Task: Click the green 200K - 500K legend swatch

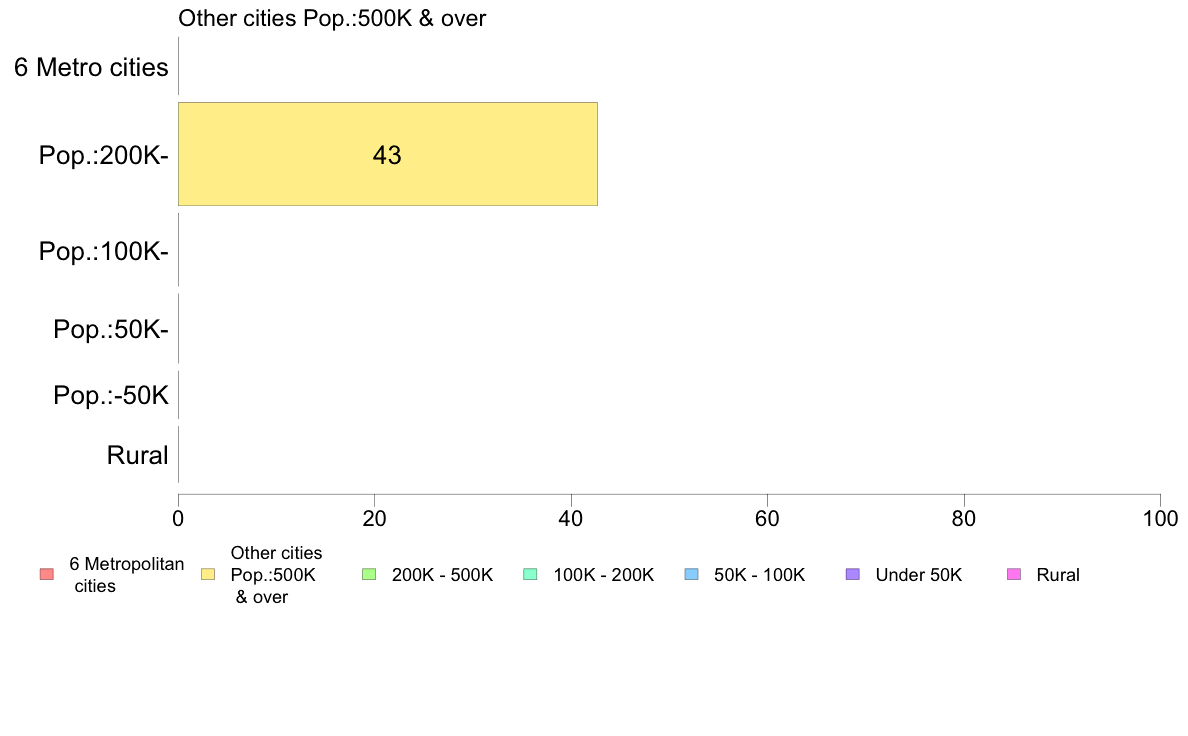Action: [370, 575]
